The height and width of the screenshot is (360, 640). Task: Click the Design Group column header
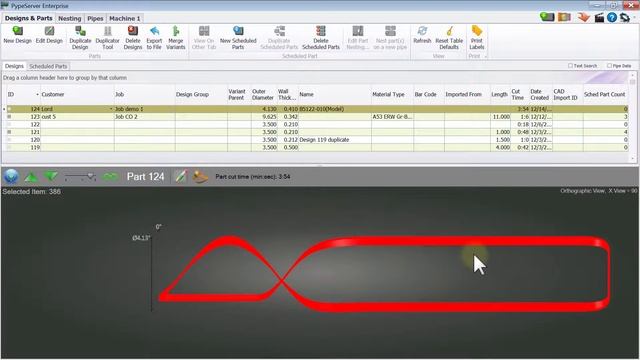pyautogui.click(x=201, y=94)
